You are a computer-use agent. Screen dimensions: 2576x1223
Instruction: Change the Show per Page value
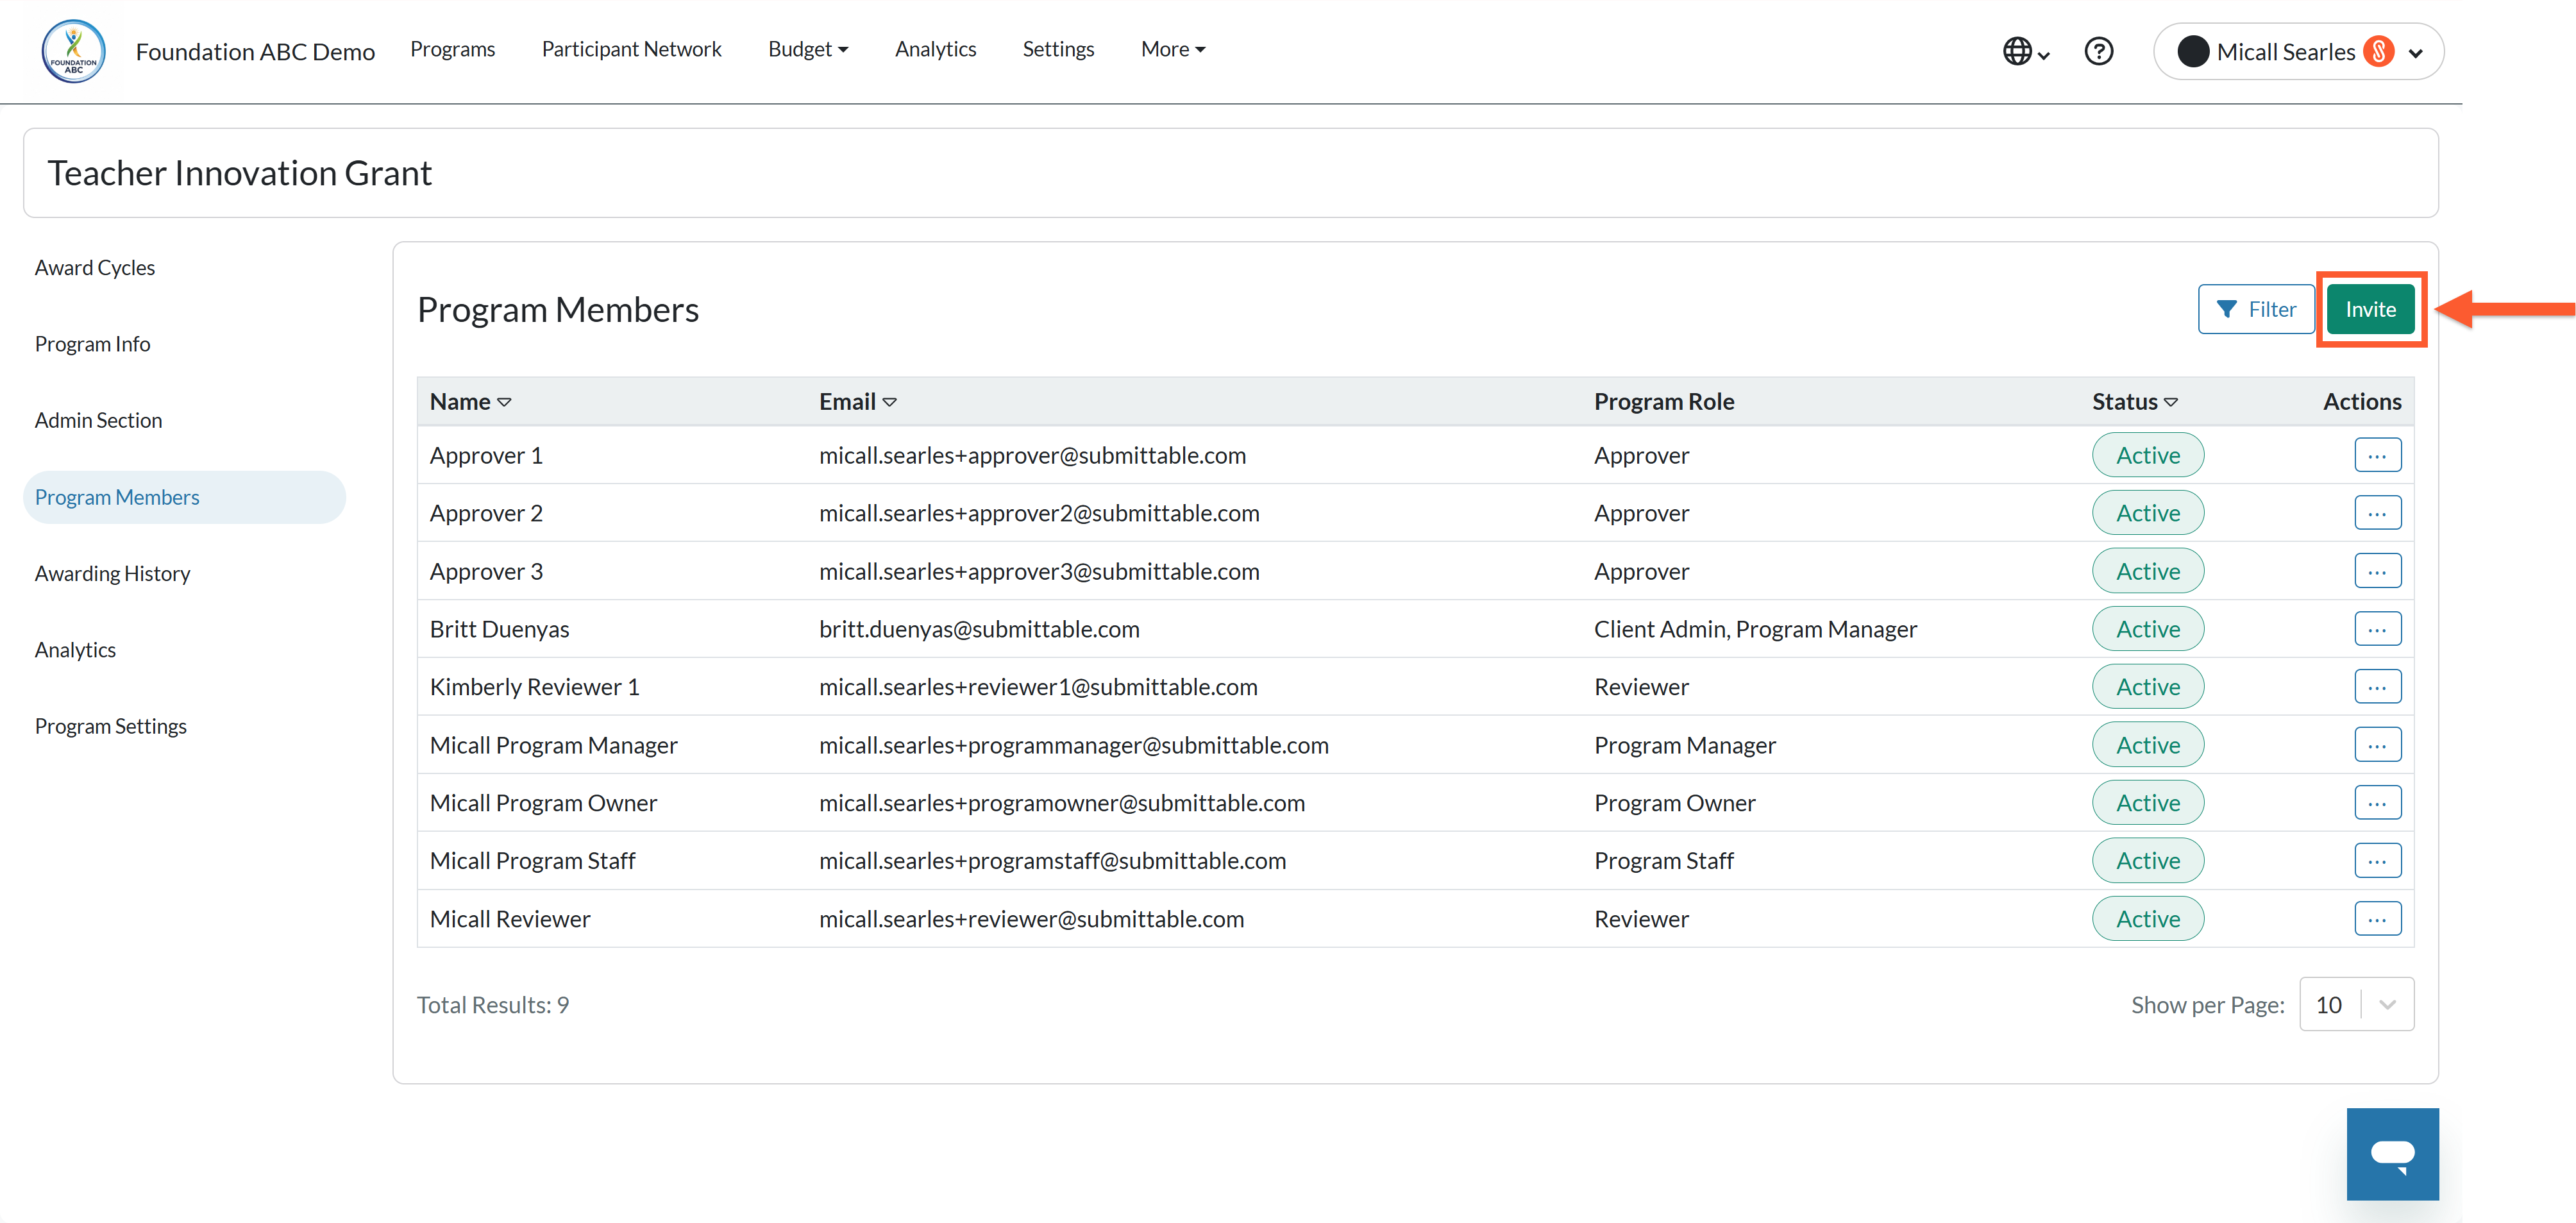click(x=2356, y=1005)
